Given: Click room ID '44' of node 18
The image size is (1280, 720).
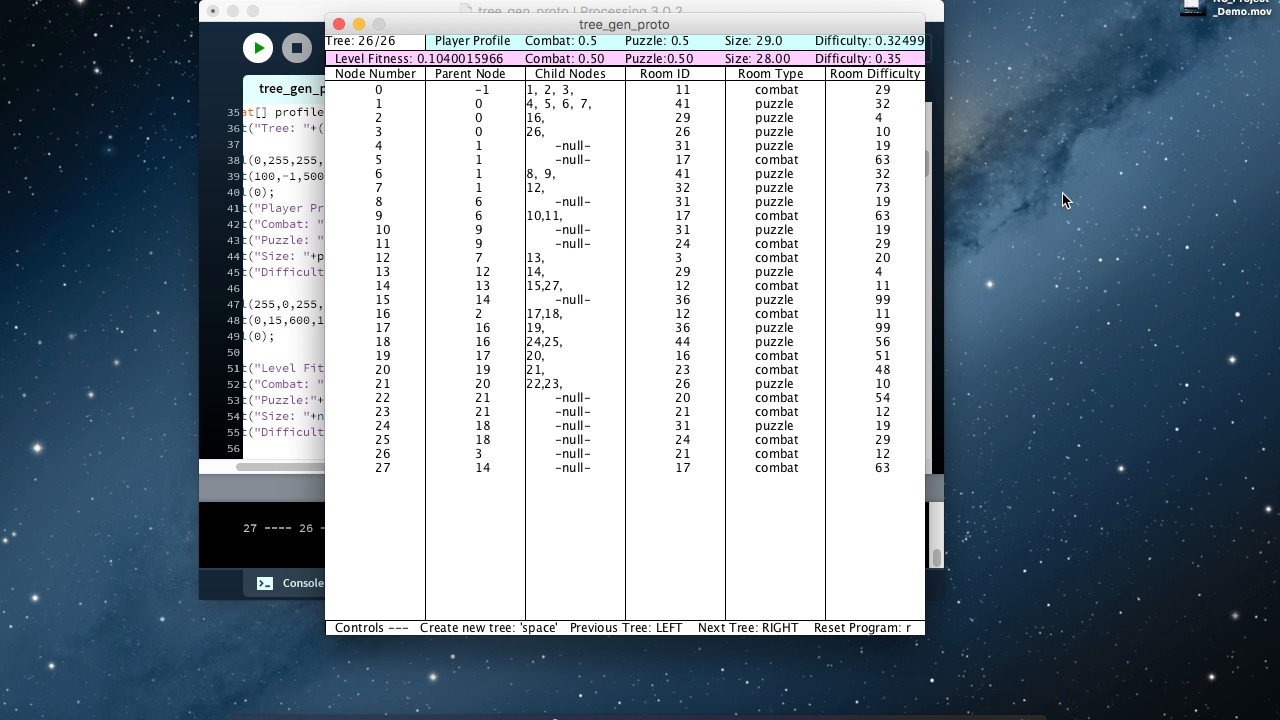Looking at the screenshot, I should point(683,342).
